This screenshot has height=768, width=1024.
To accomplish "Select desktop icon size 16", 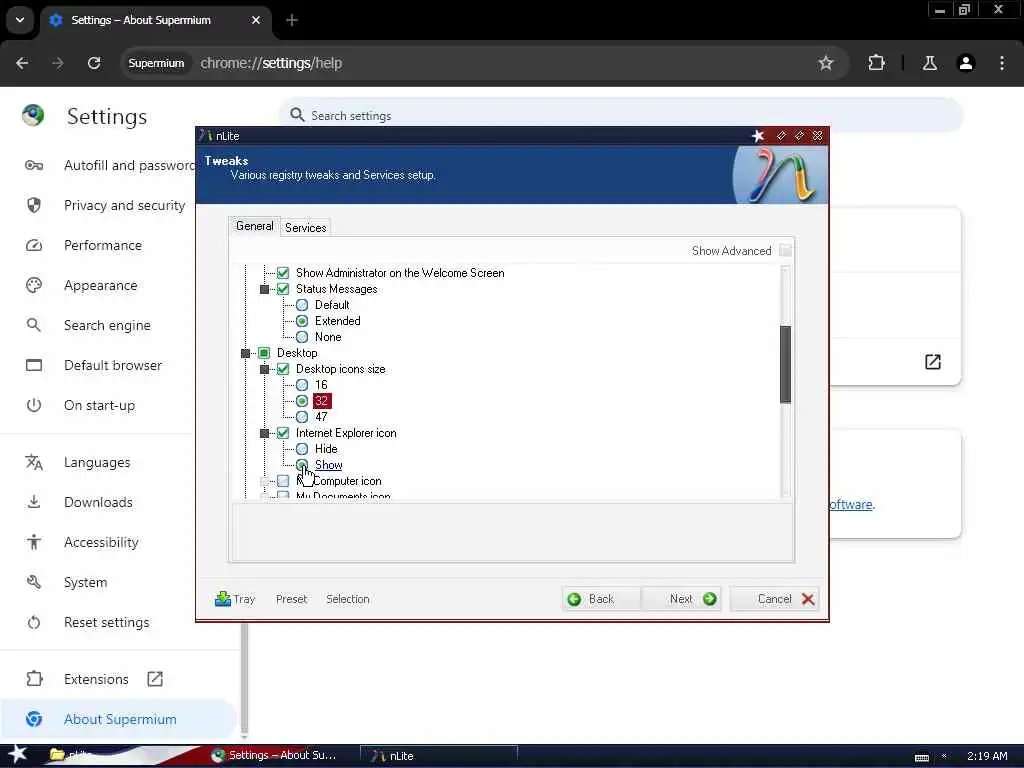I will pos(302,385).
